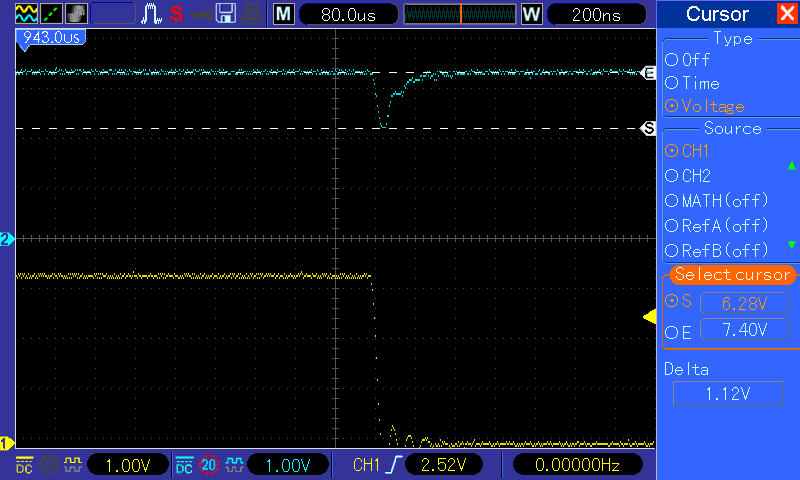Click the yellow CH1 DC coupling icon
The image size is (800, 480).
click(x=24, y=465)
